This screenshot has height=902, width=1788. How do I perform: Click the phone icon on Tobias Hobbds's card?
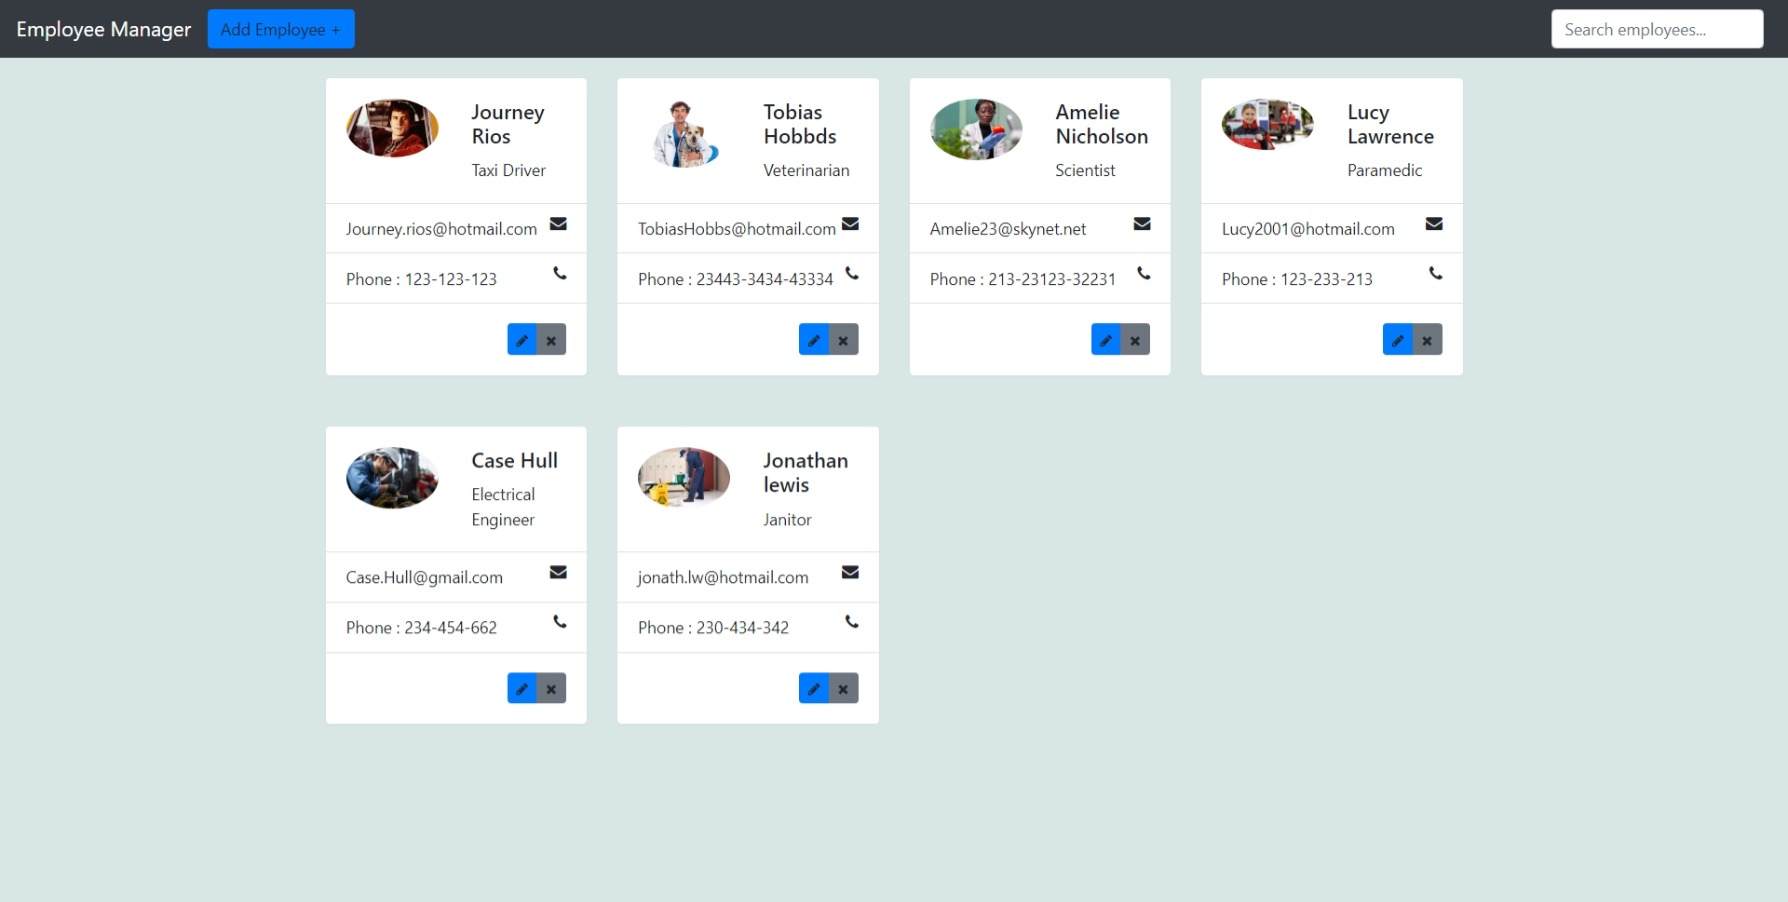pos(851,273)
